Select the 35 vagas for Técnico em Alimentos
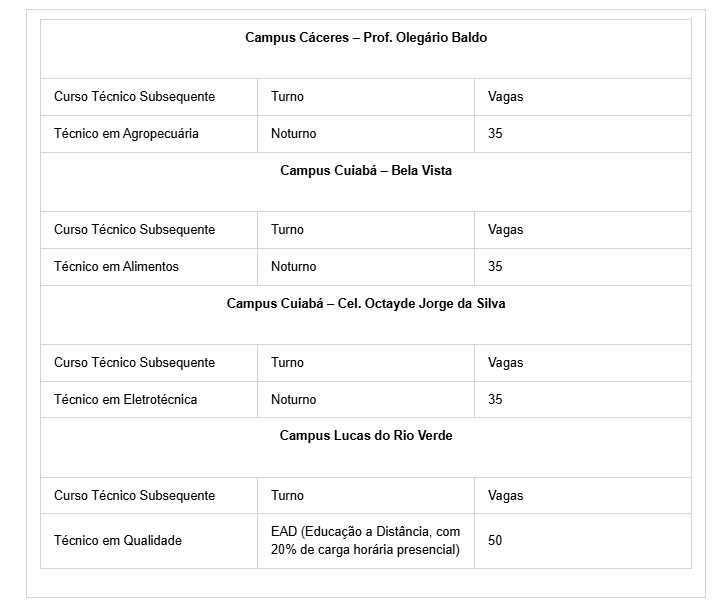 [x=495, y=267]
